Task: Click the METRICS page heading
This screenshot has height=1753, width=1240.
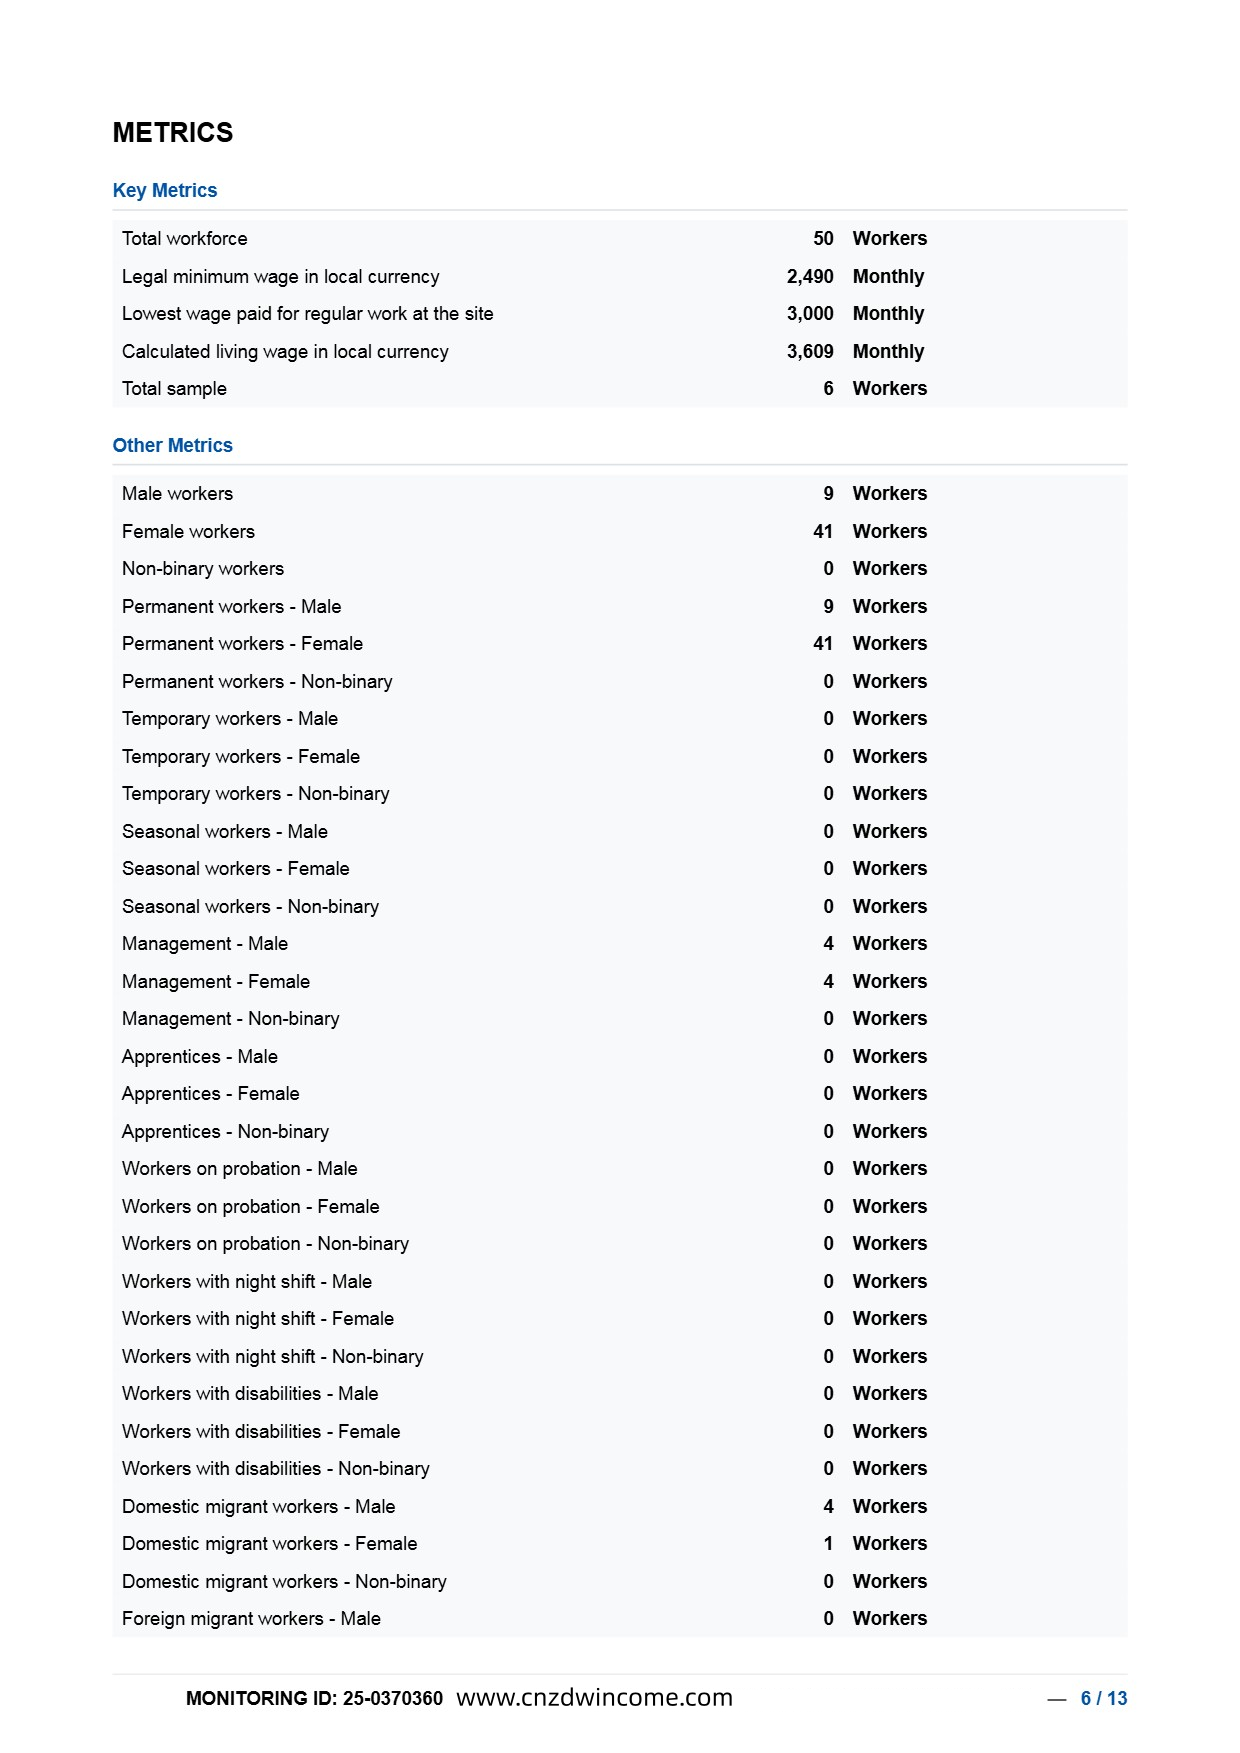Action: [x=173, y=133]
